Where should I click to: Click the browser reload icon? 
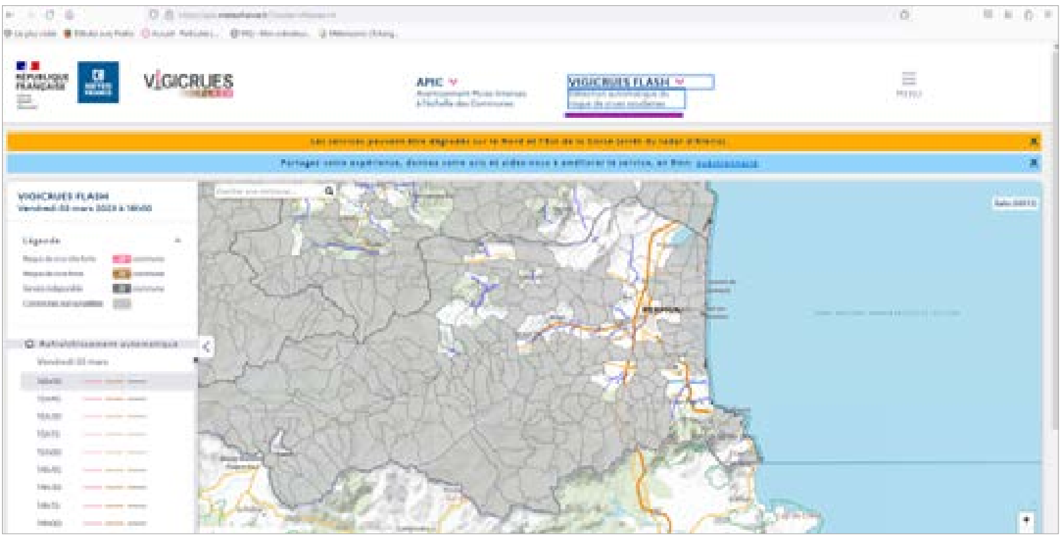(49, 15)
